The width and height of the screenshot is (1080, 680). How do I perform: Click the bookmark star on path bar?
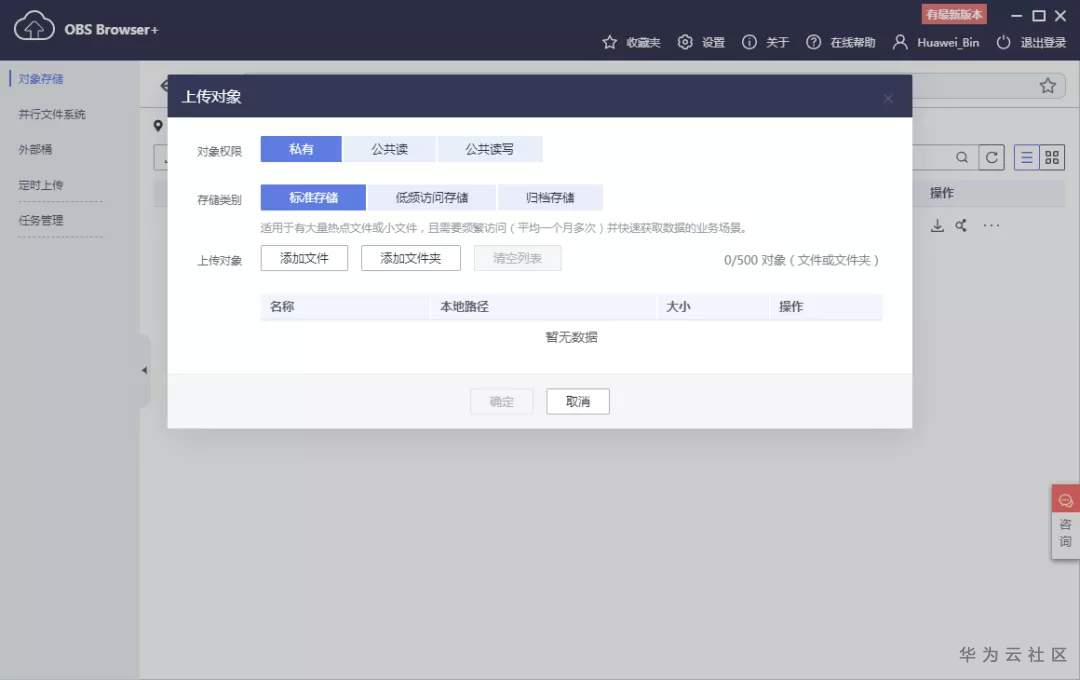1048,86
